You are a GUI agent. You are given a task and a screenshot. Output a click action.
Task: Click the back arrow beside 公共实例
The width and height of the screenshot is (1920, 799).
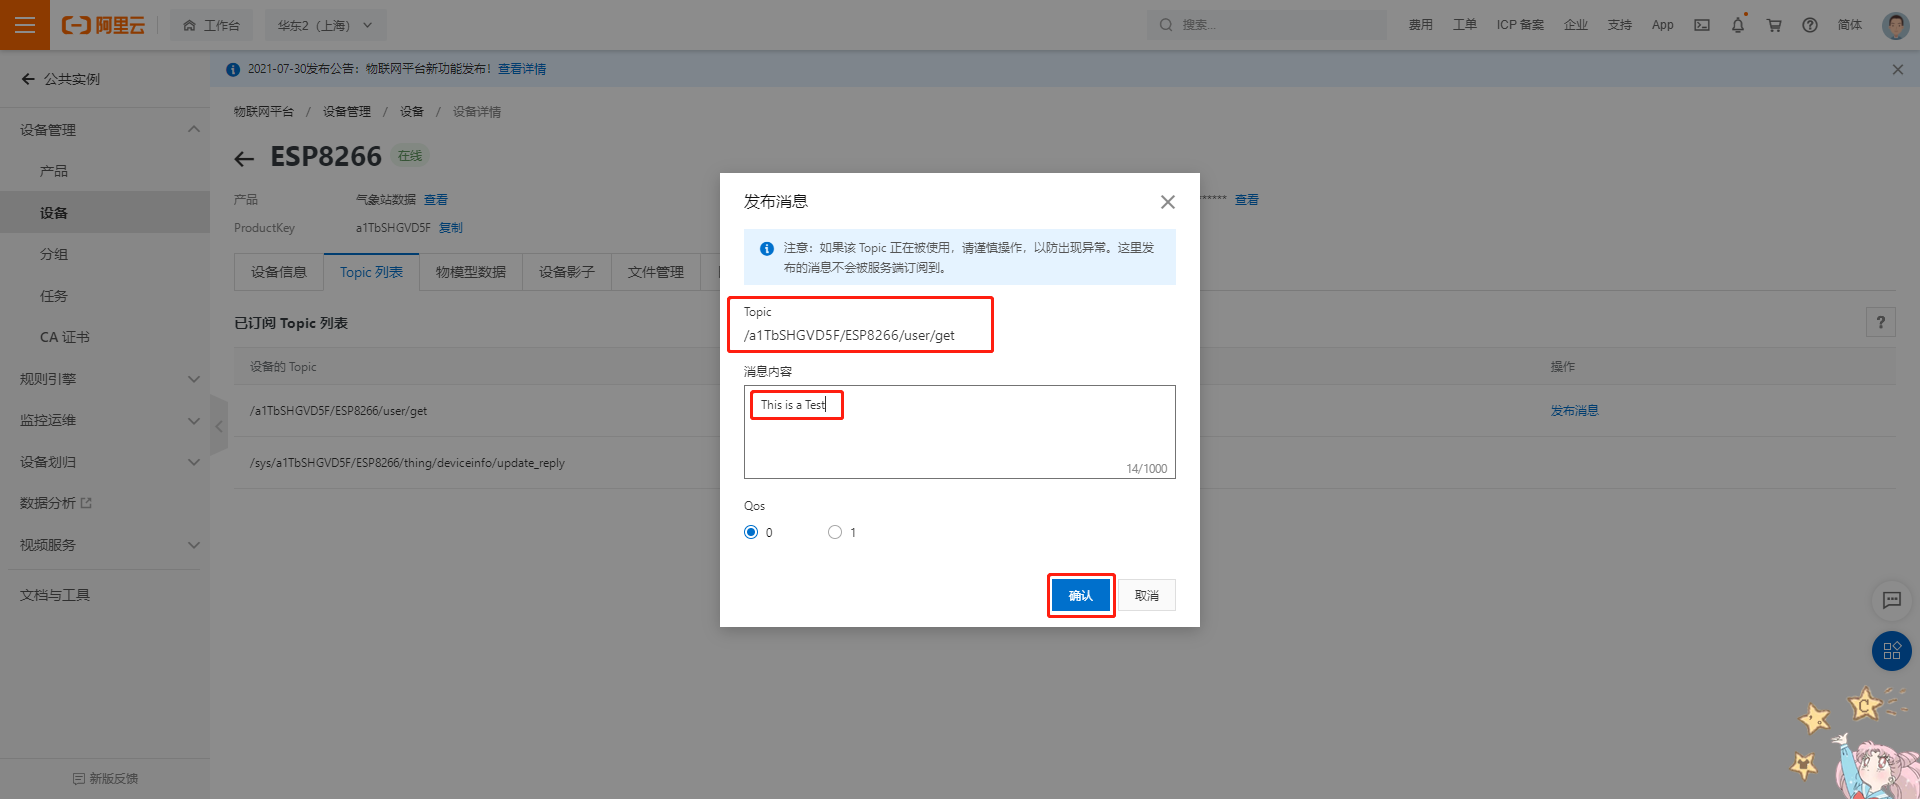click(x=28, y=79)
